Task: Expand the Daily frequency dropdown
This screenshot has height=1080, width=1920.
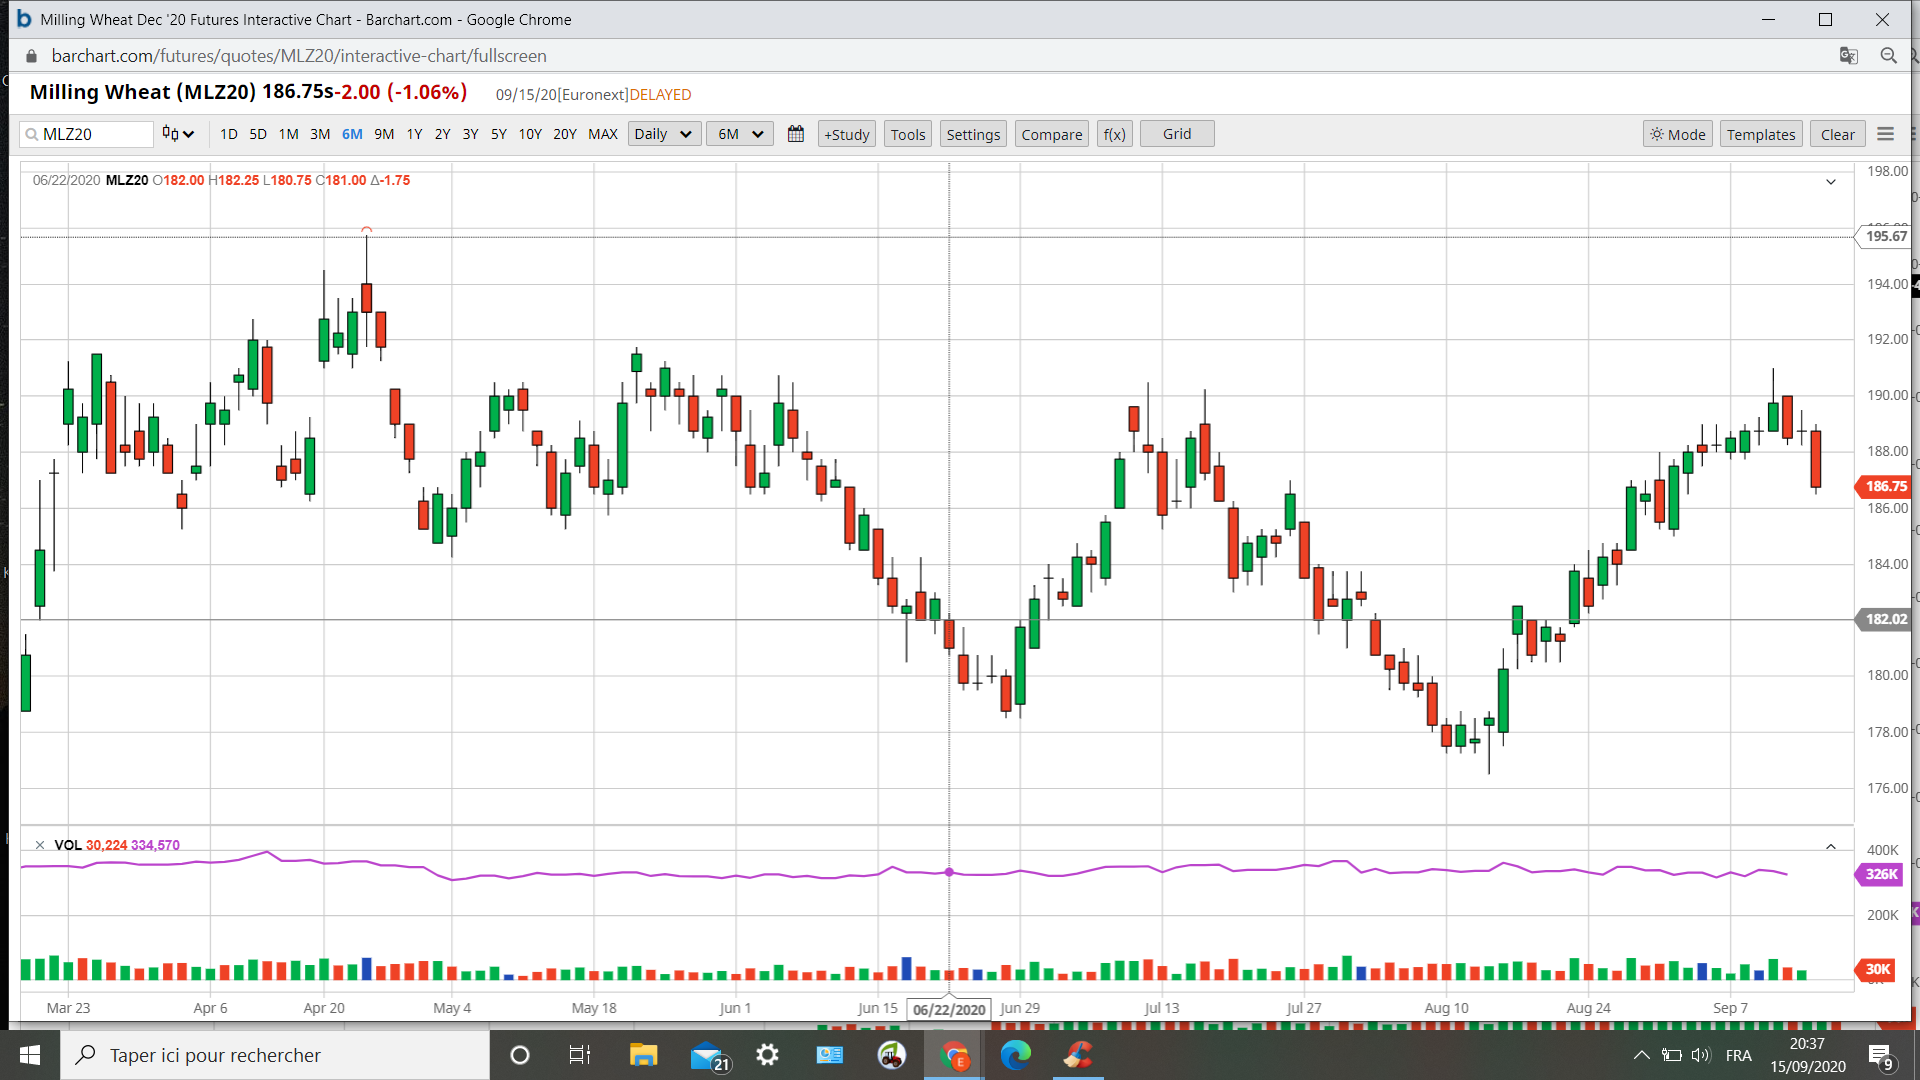Action: tap(664, 134)
